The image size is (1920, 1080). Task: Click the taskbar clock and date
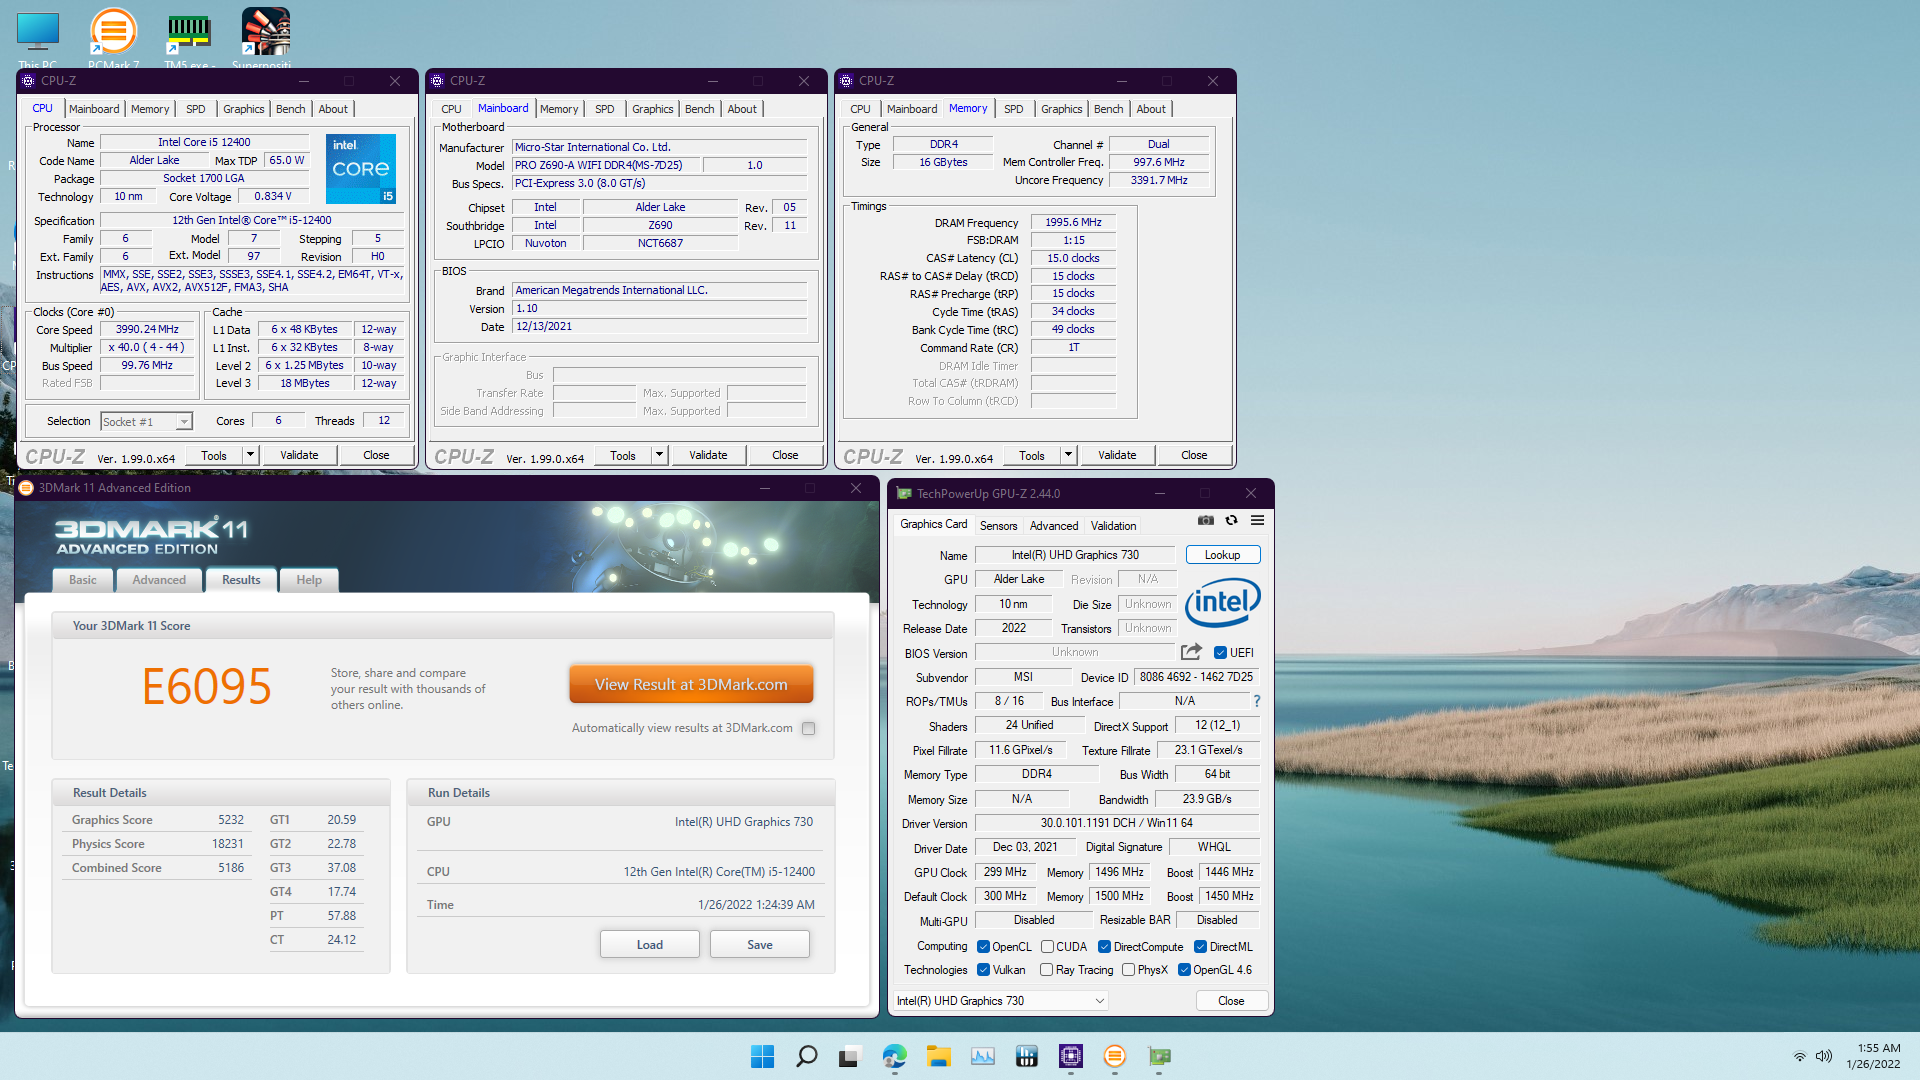[1875, 1056]
